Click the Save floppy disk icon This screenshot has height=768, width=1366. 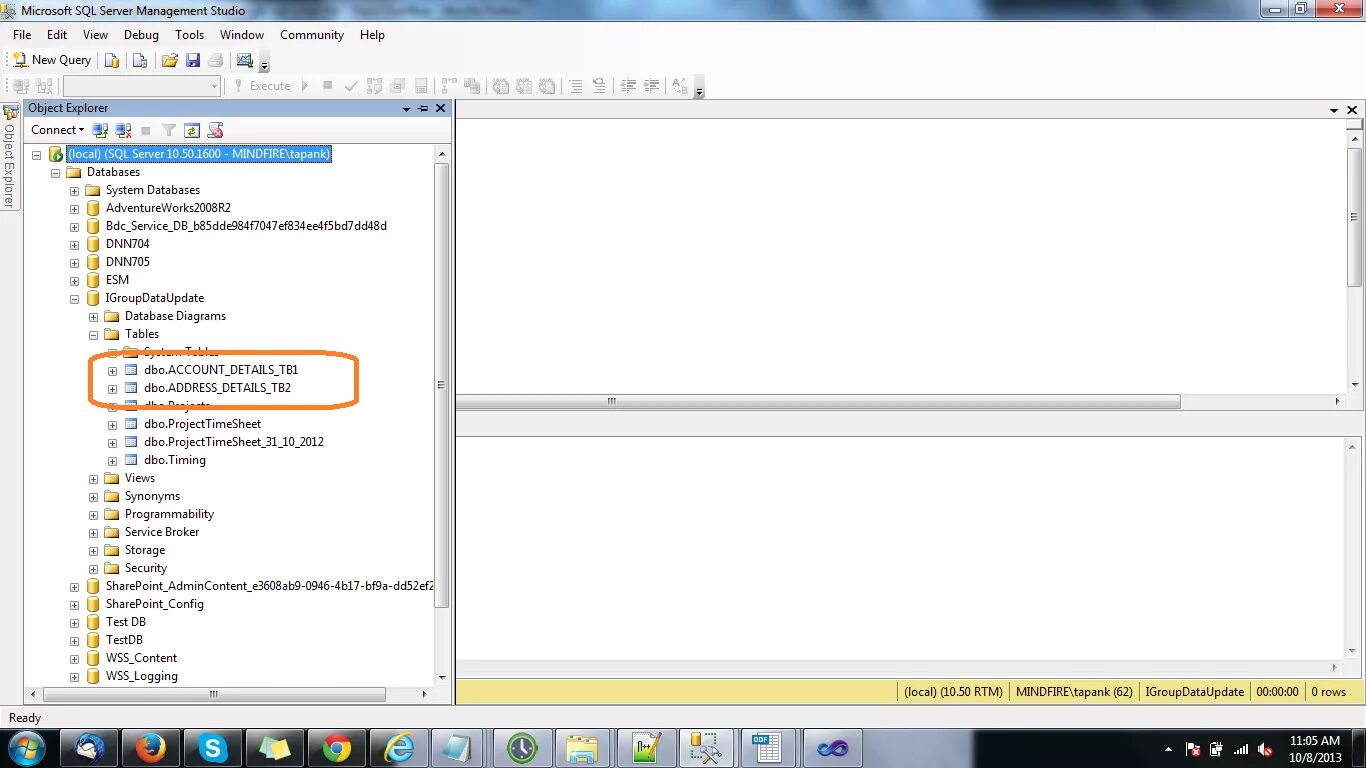tap(193, 60)
